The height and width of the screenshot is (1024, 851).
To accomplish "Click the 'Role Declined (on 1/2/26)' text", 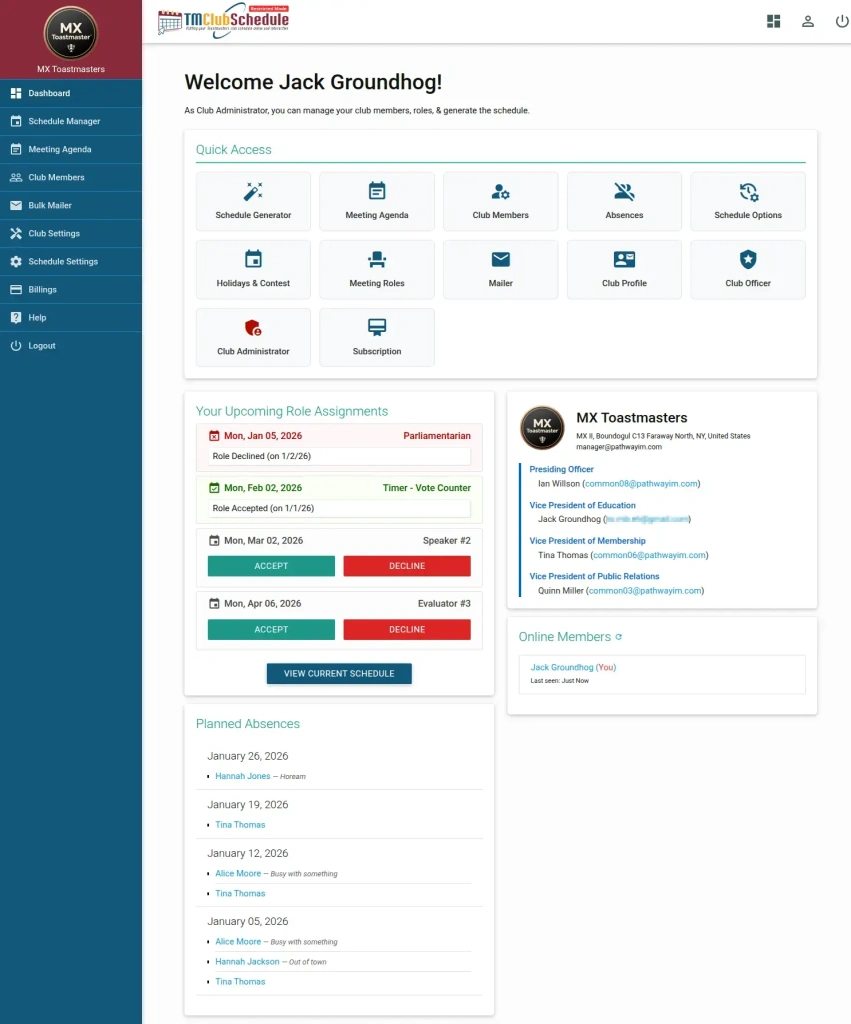I will pos(261,456).
